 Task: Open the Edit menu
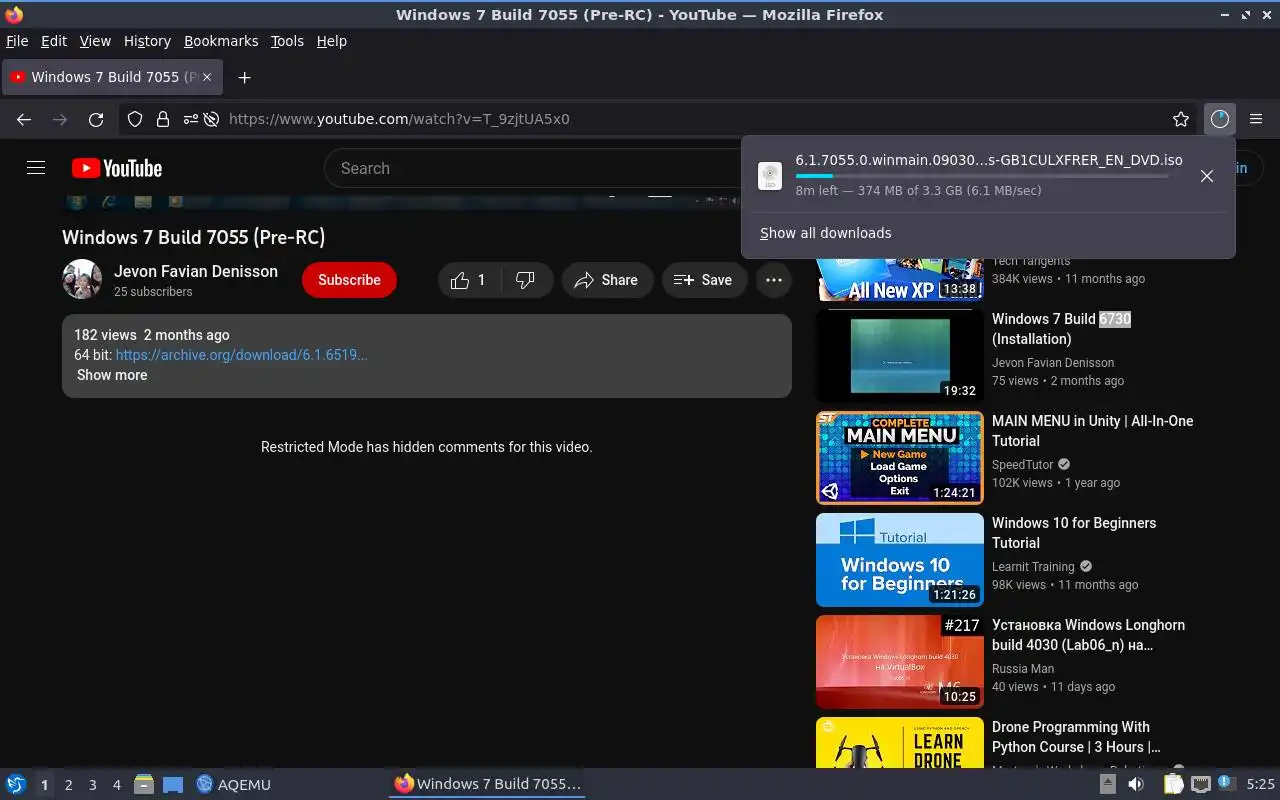pos(54,41)
